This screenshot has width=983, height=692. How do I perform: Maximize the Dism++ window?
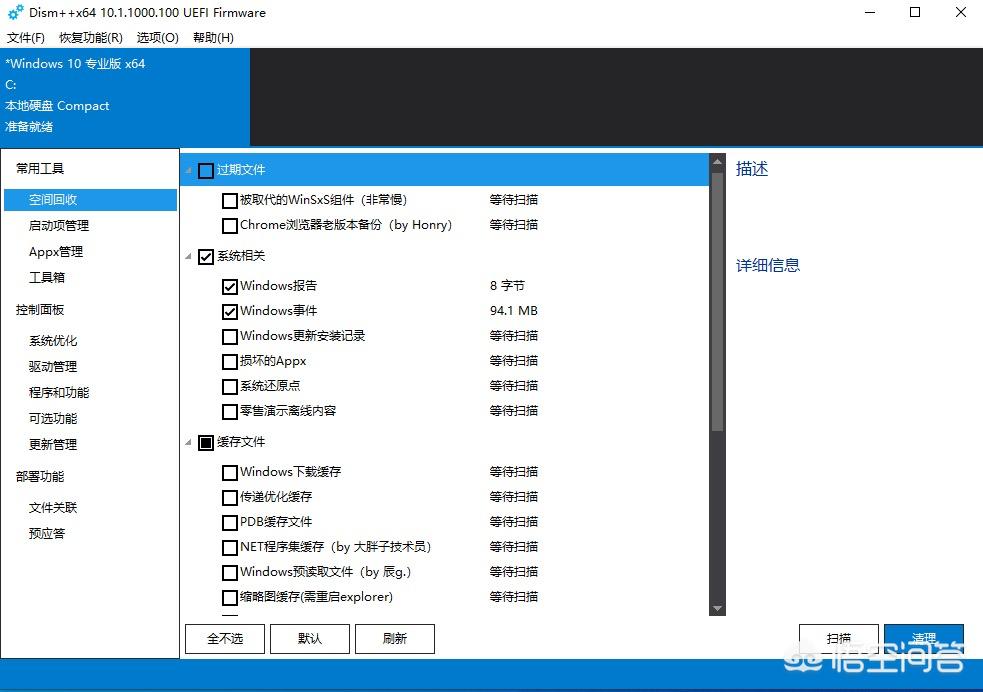tap(915, 12)
